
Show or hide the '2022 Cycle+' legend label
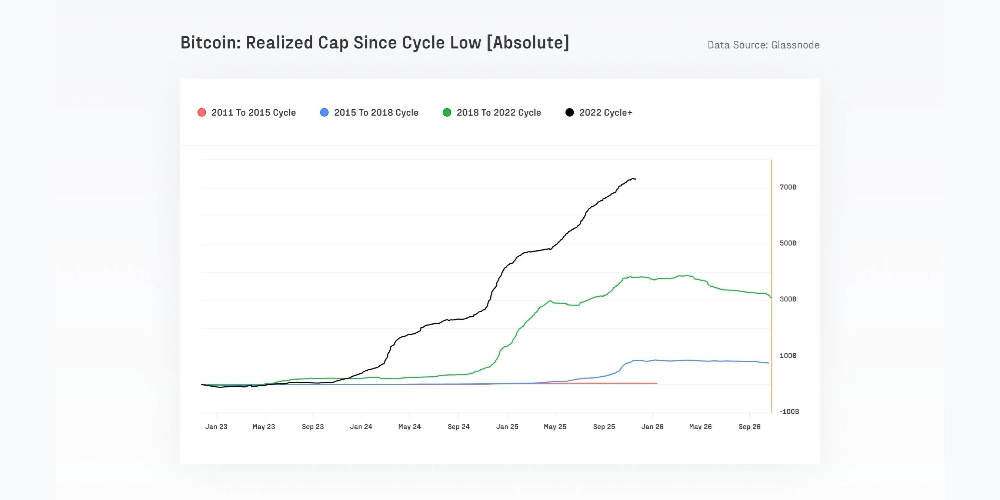coord(606,113)
